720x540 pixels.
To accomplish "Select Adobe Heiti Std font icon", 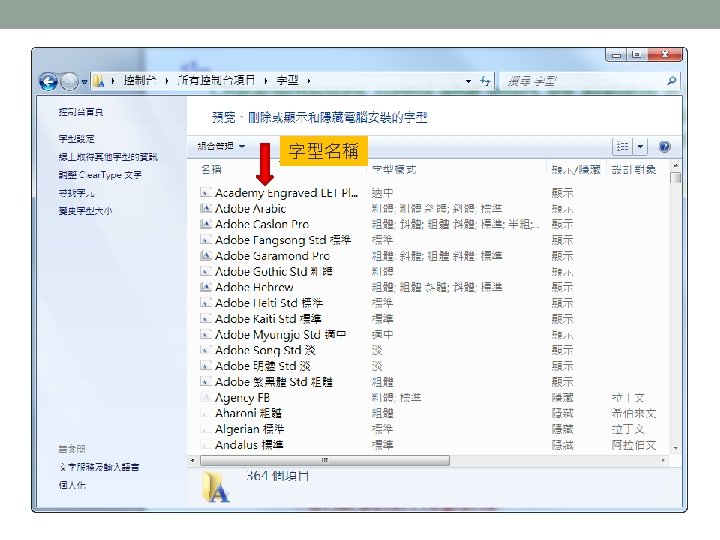I will point(206,303).
